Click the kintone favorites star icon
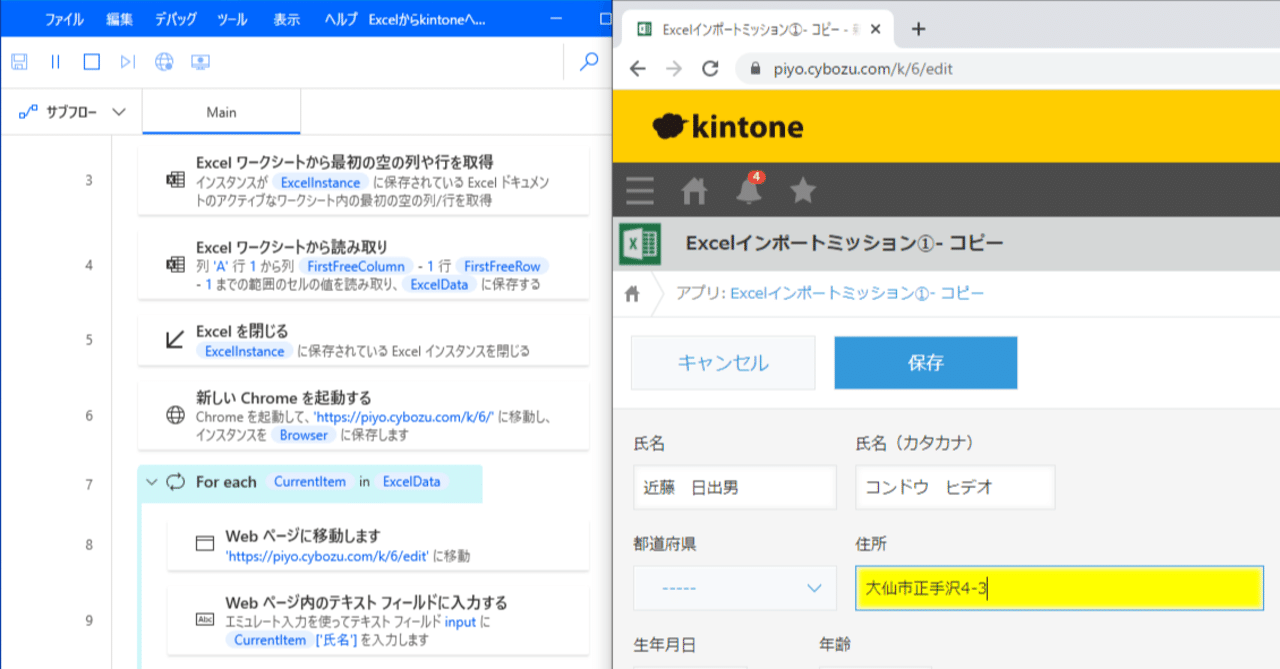Image resolution: width=1280 pixels, height=669 pixels. 803,191
